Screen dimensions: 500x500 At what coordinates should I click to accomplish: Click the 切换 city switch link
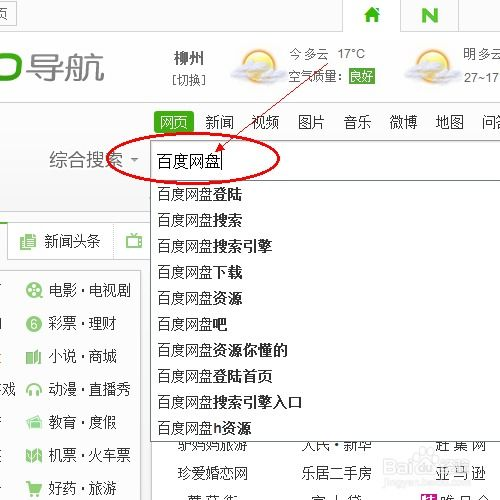click(189, 80)
